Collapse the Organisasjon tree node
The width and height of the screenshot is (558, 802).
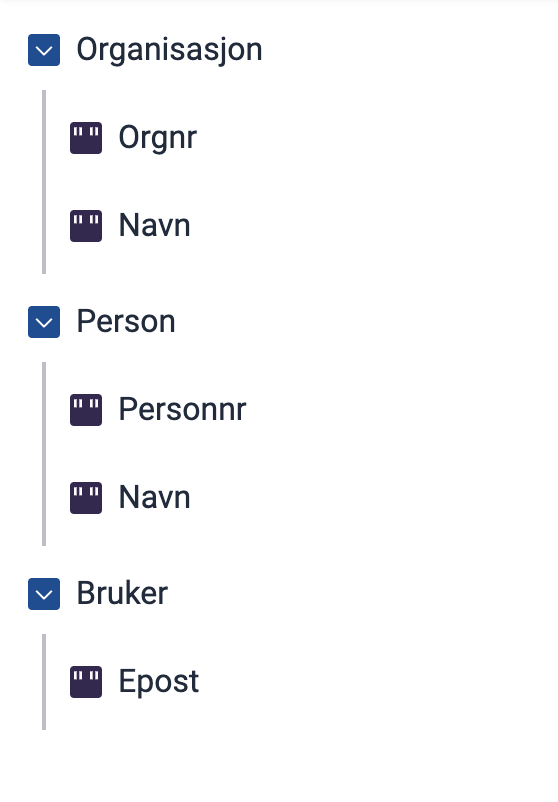click(x=44, y=50)
